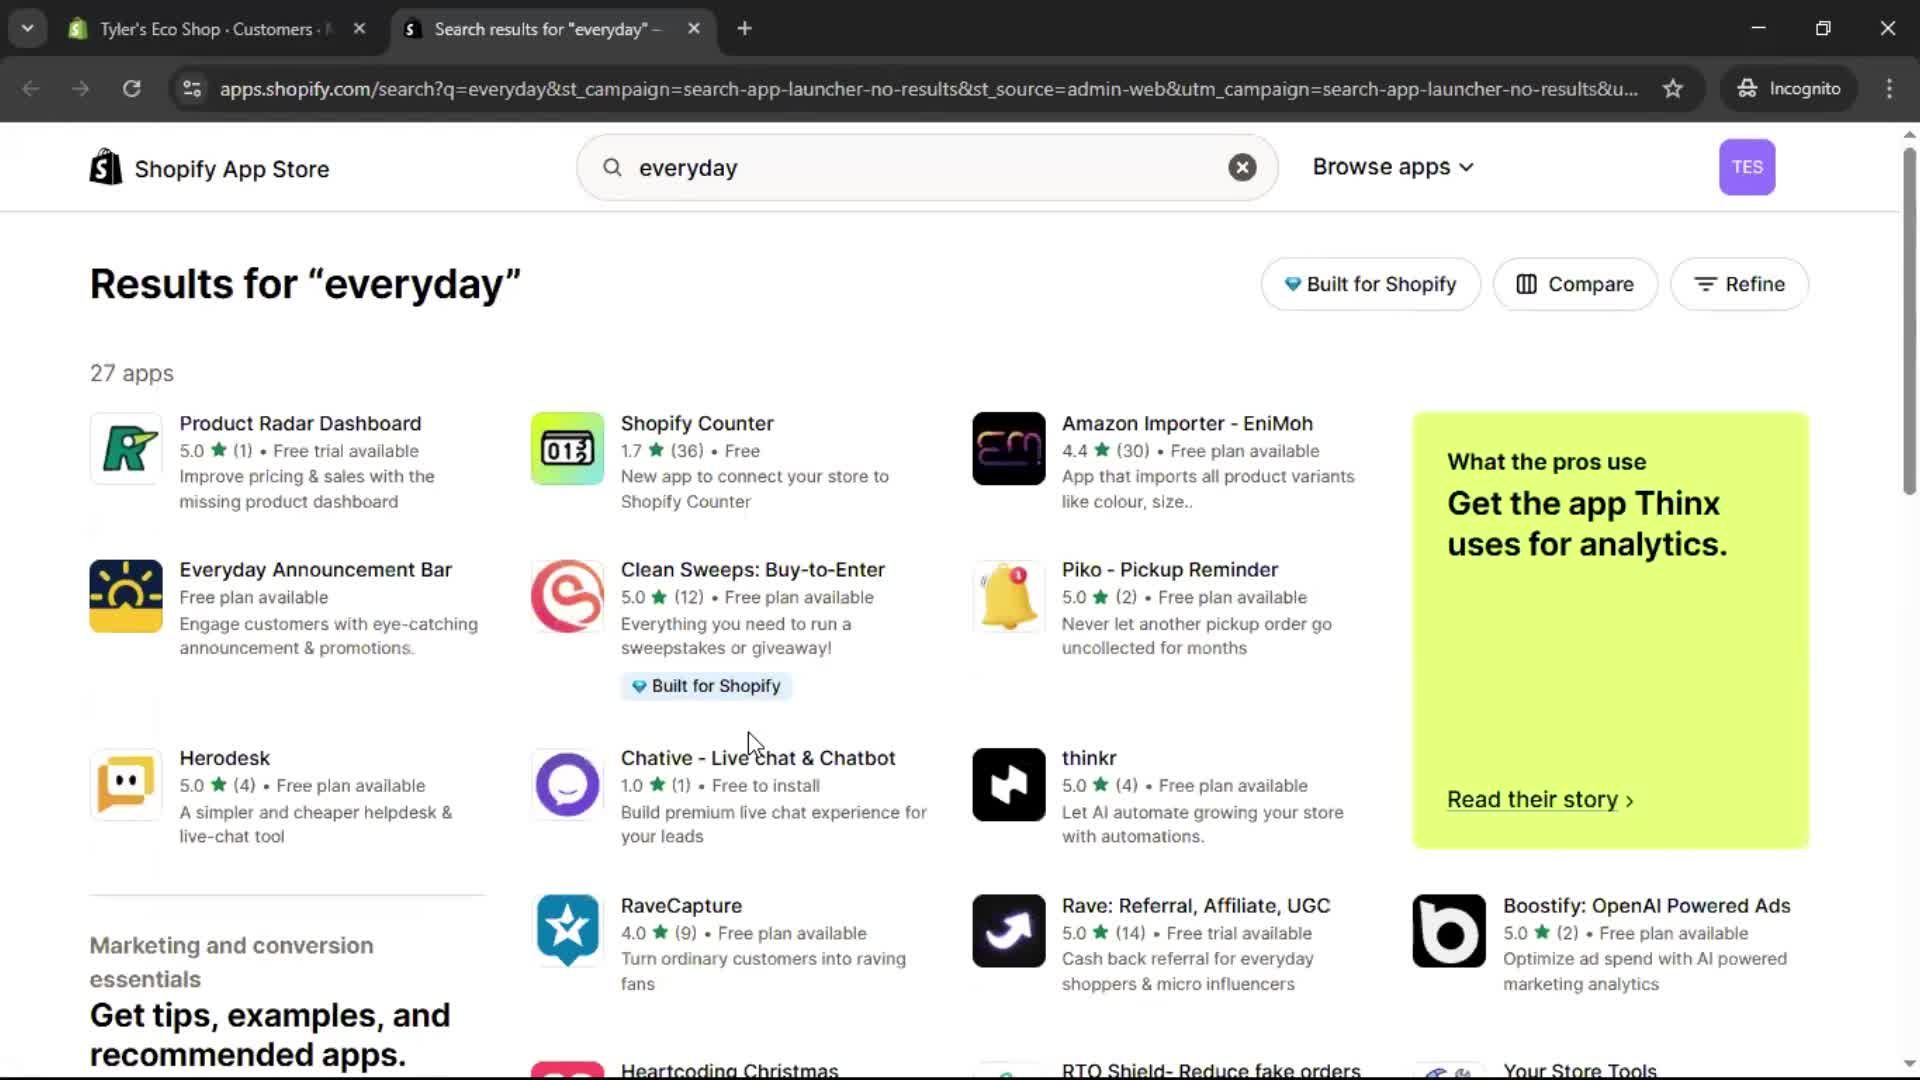Open the Browse apps dropdown
1920x1080 pixels.
coord(1392,167)
